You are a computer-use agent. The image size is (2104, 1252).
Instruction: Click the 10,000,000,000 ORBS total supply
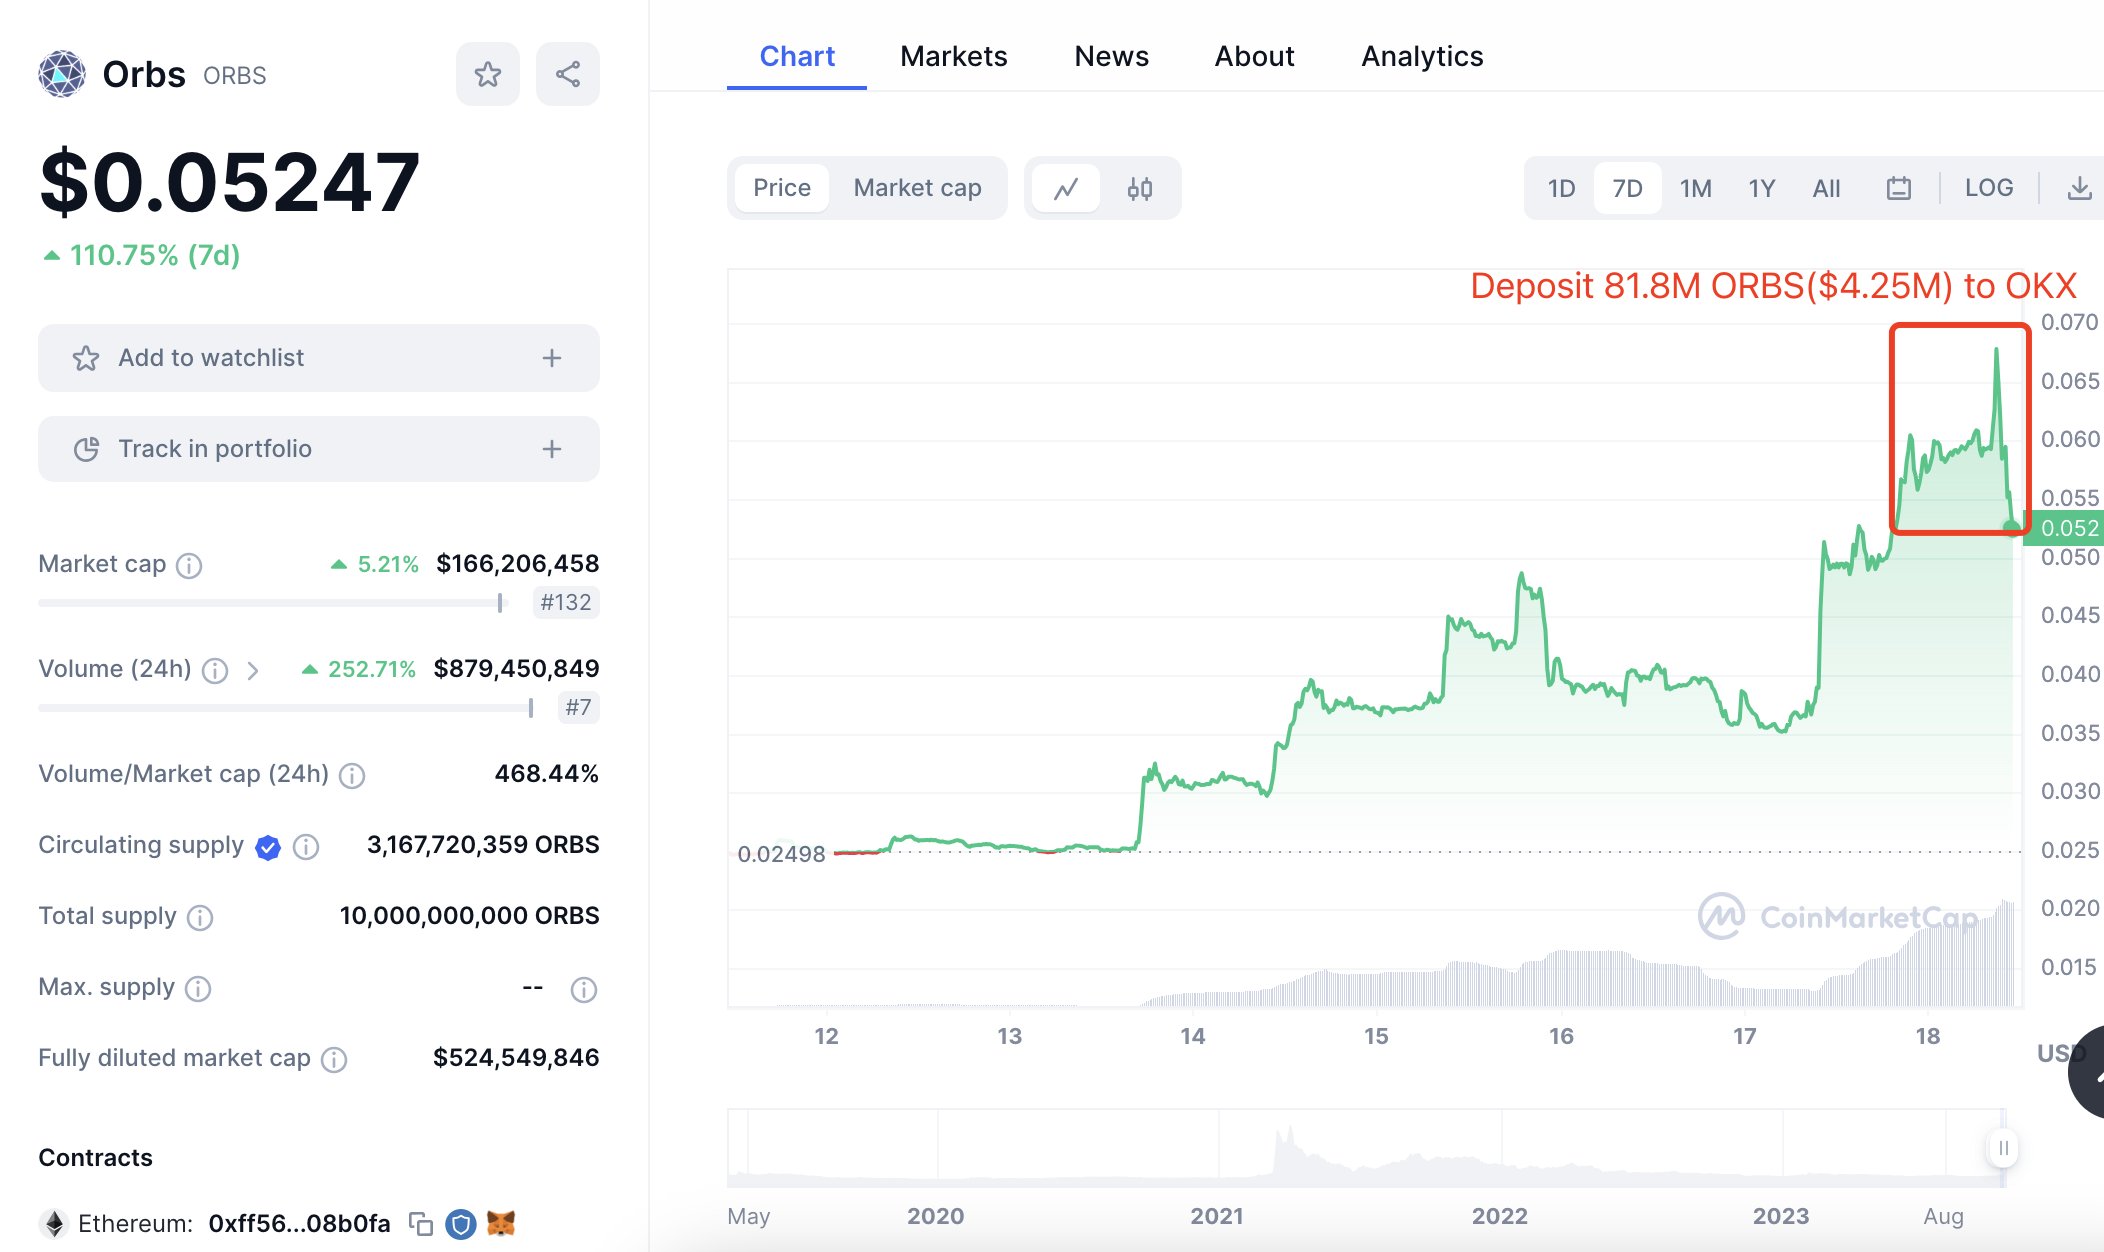(469, 916)
